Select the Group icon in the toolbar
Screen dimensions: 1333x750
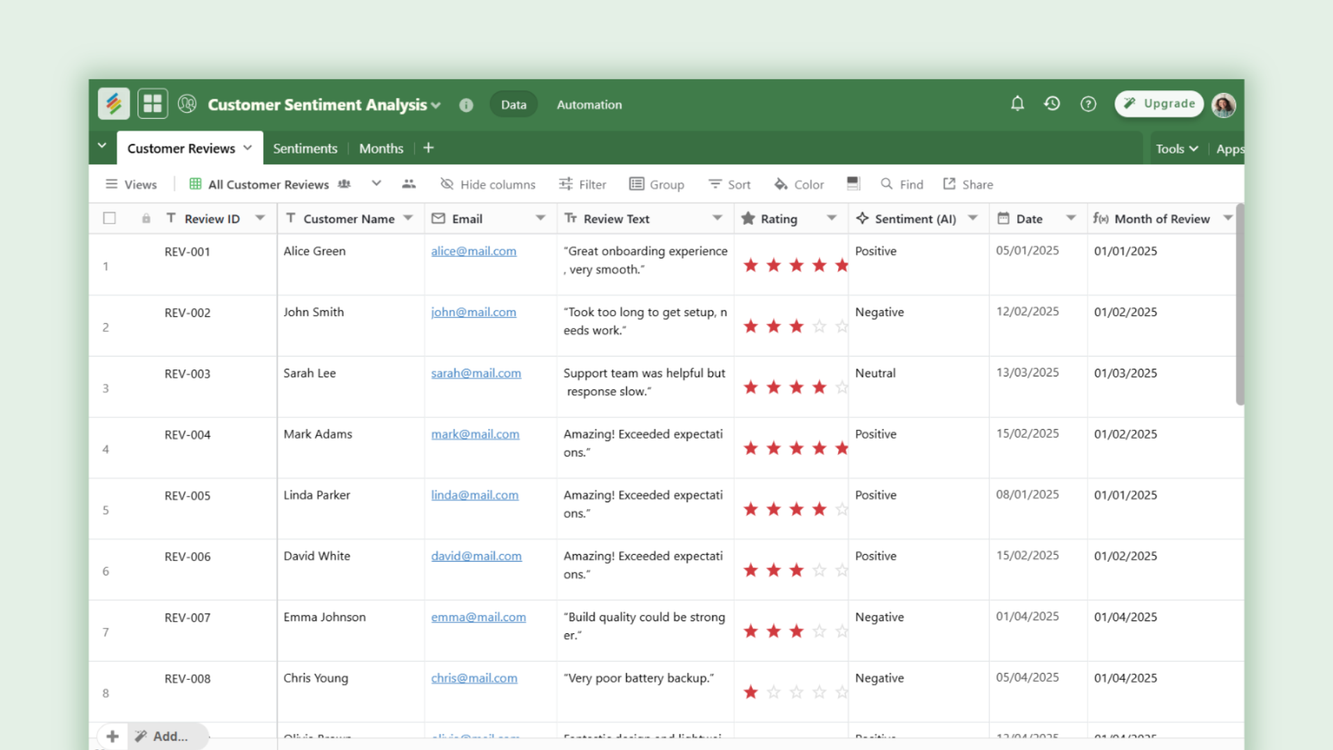637,184
